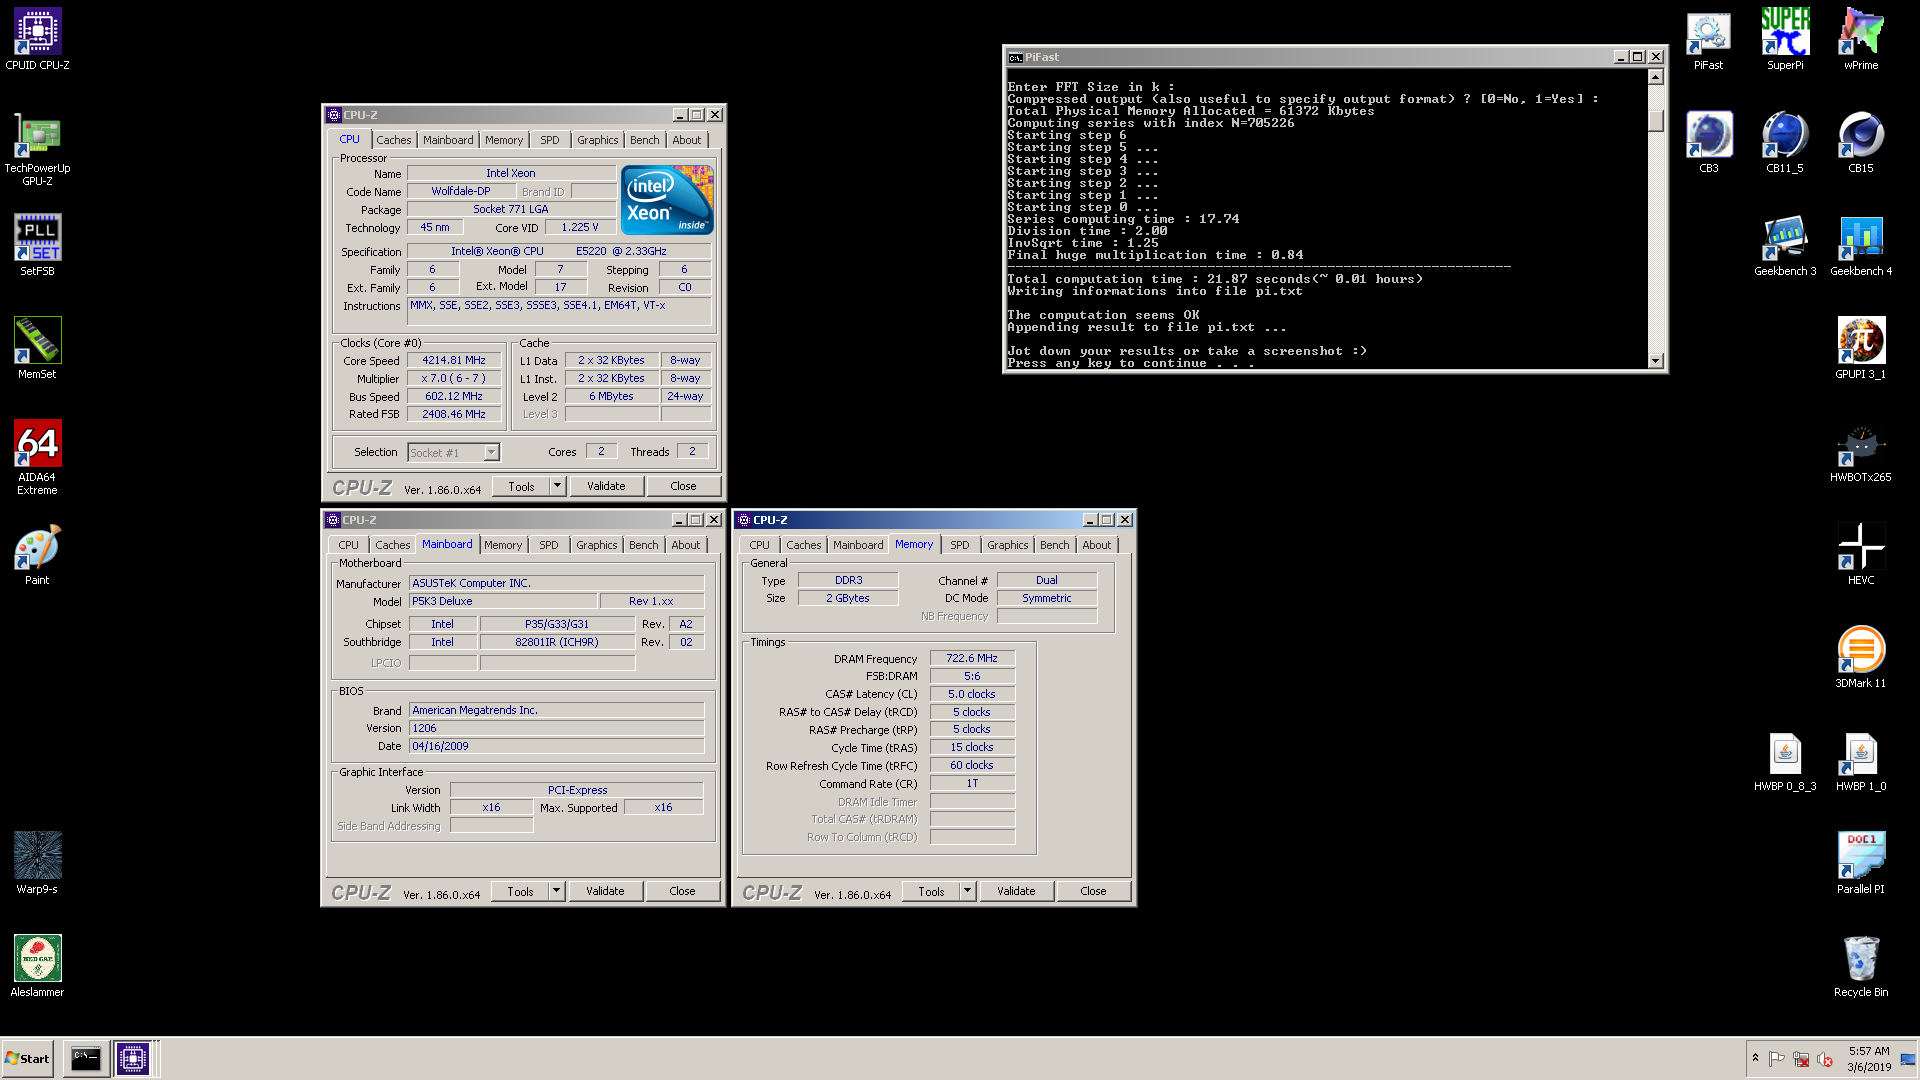Viewport: 1920px width, 1080px height.
Task: Launch CB11_5 desktop shortcut
Action: pos(1785,143)
